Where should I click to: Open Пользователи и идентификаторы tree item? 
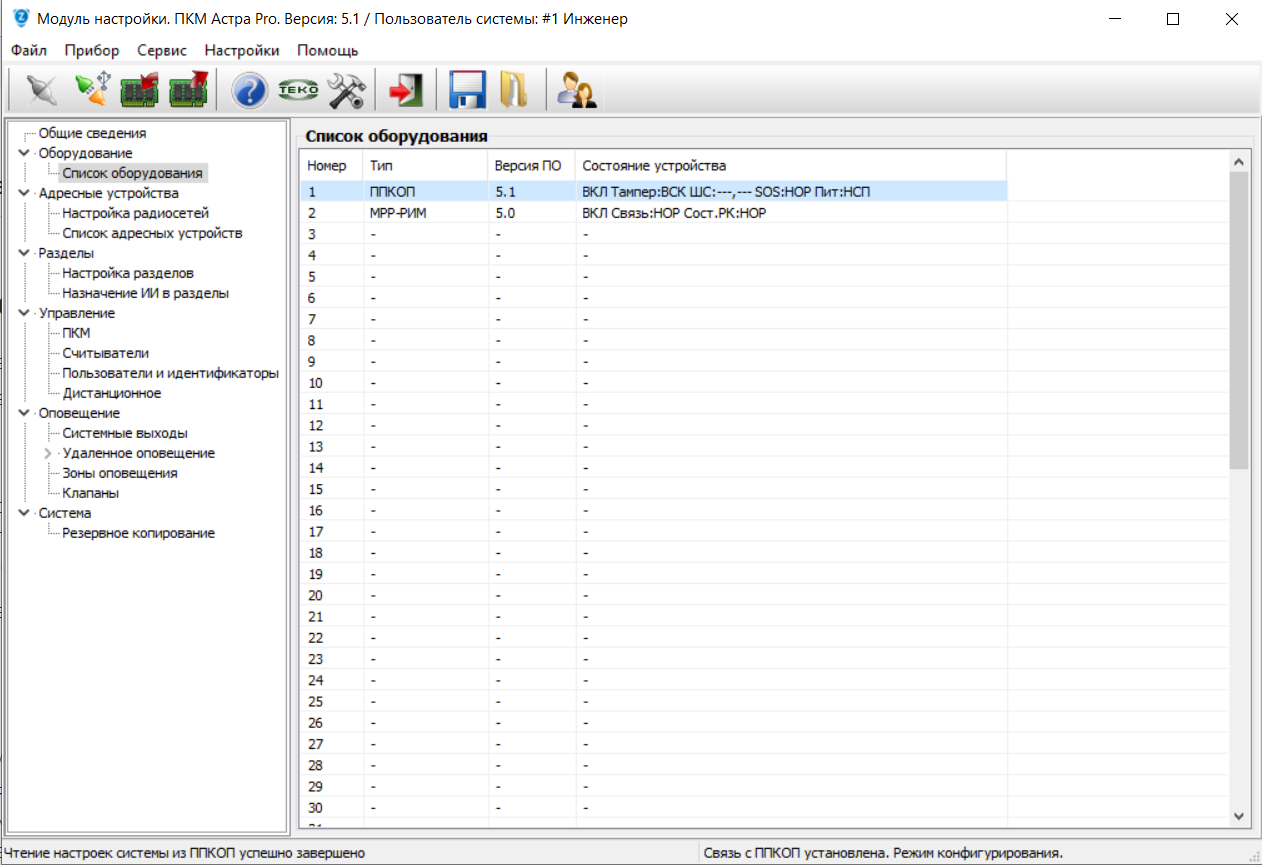pos(170,373)
